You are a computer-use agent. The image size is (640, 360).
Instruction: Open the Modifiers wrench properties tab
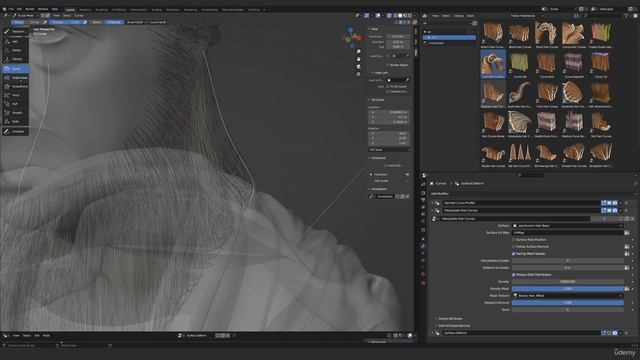(423, 246)
